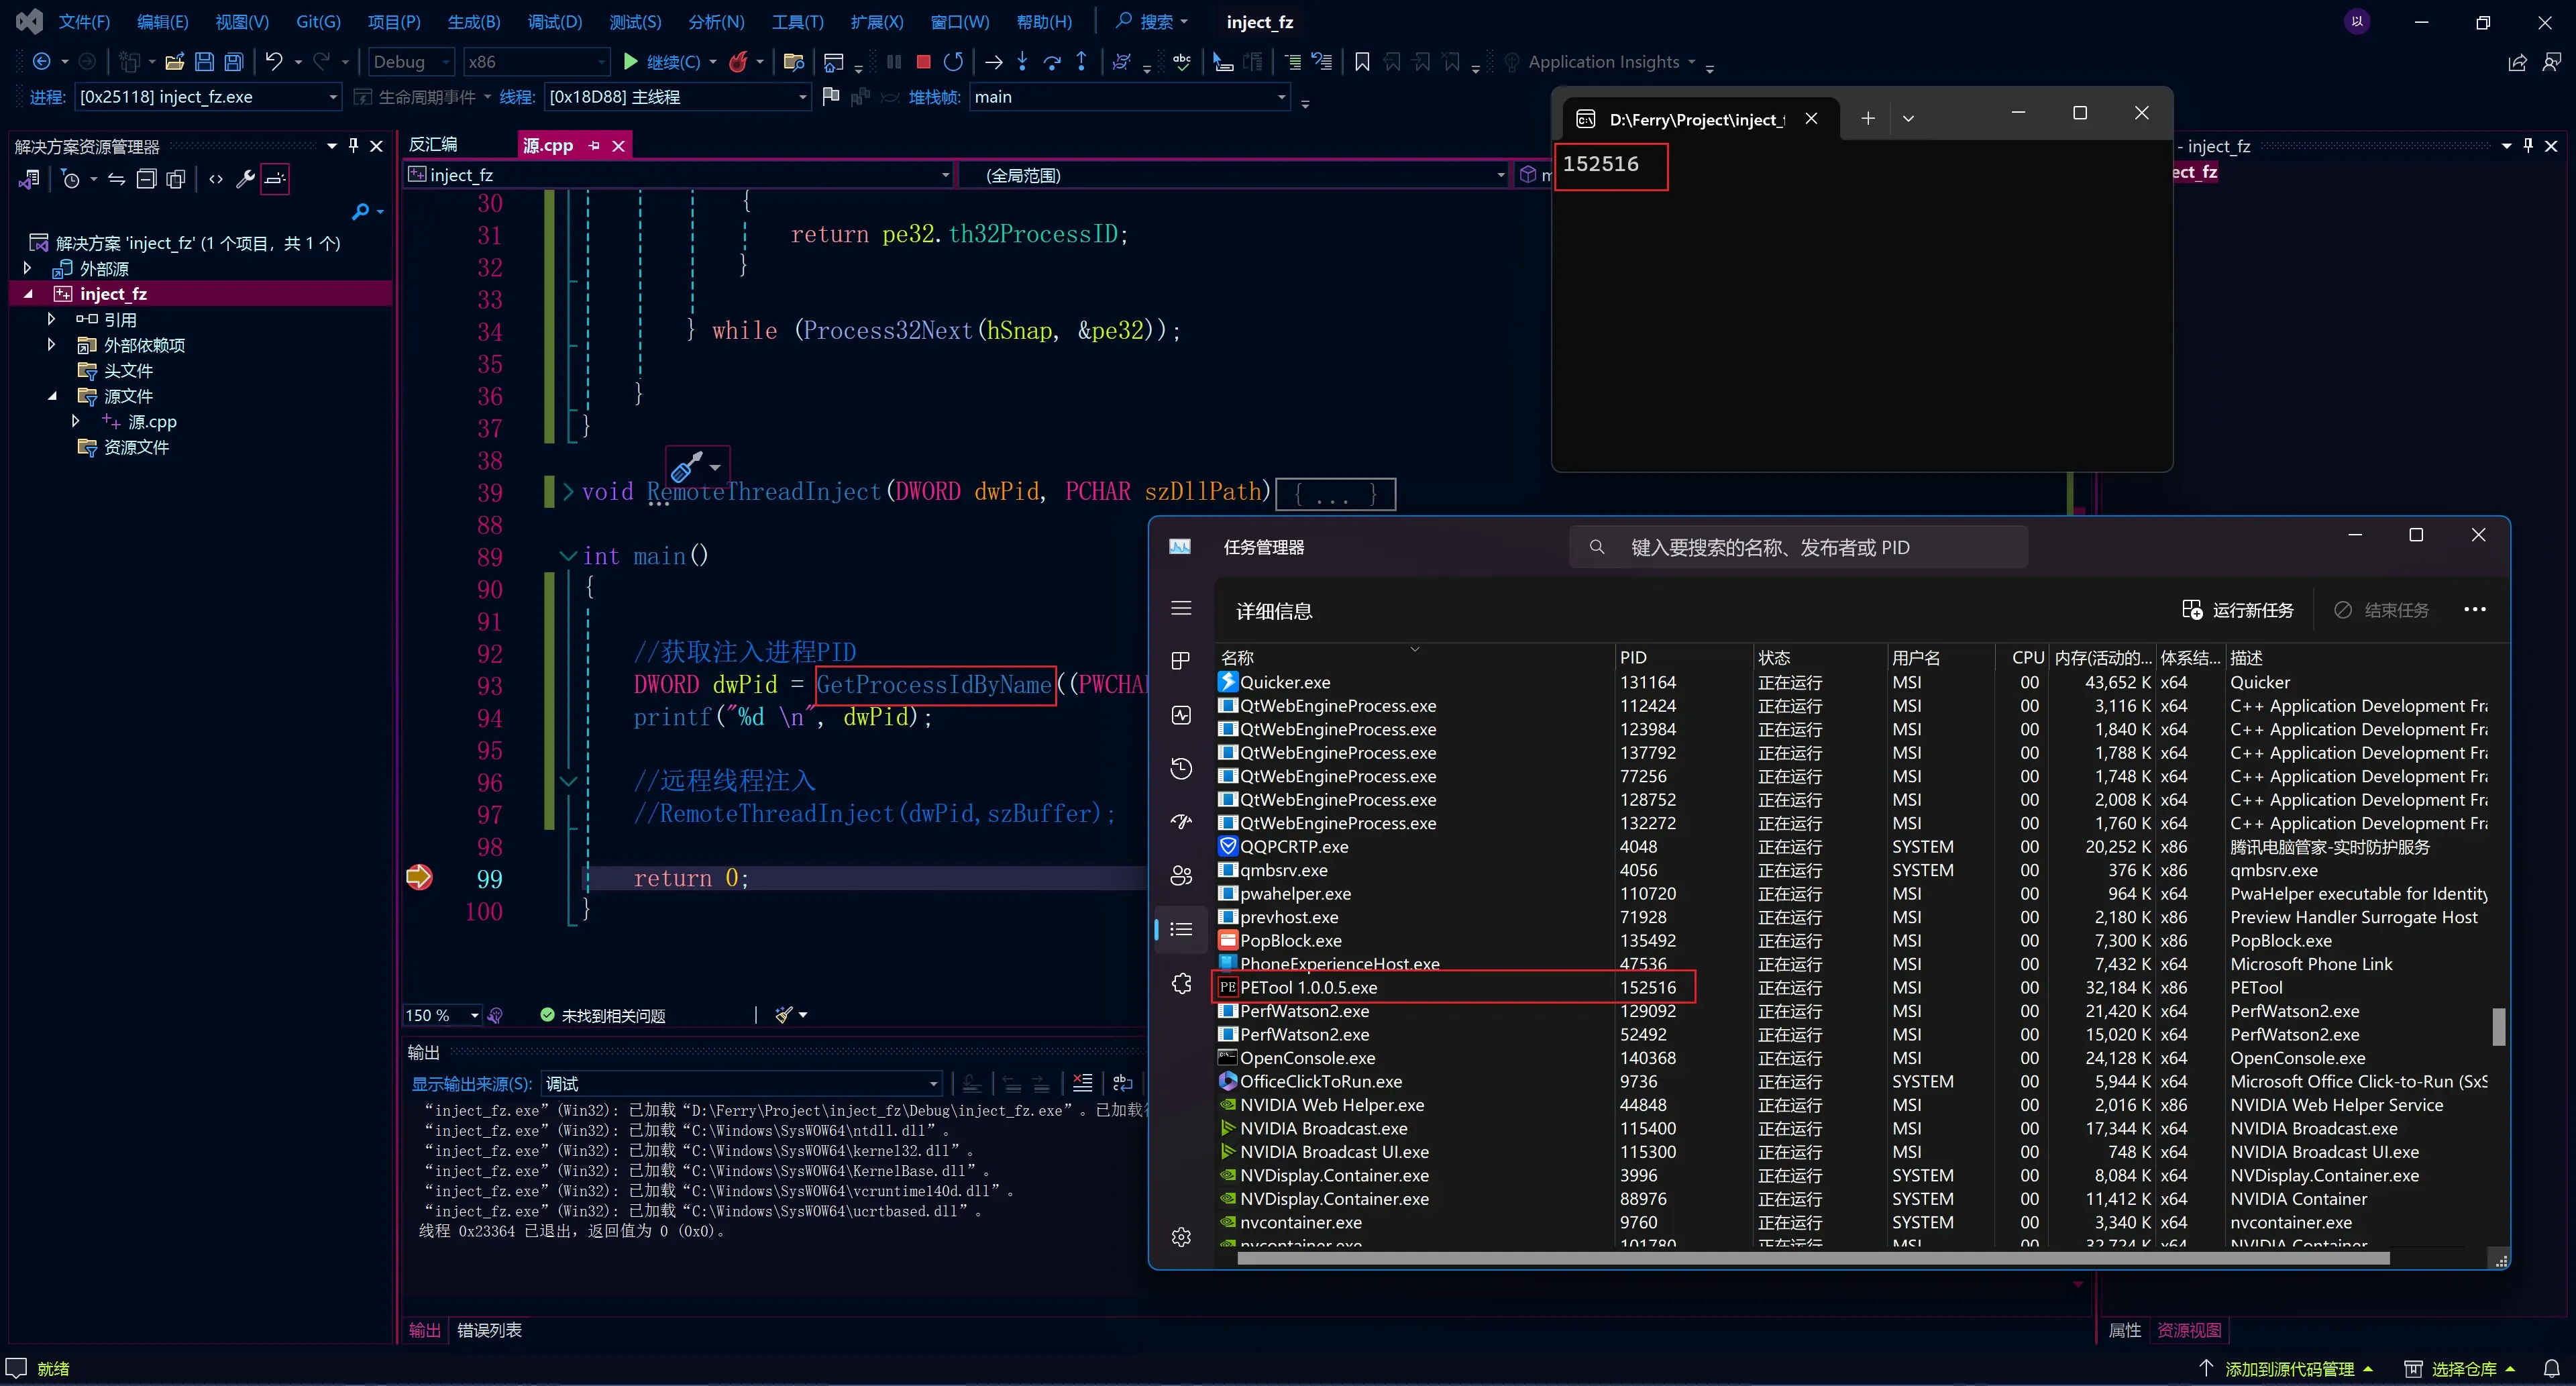Open Task Manager's Services puzzle icon

click(x=1181, y=983)
